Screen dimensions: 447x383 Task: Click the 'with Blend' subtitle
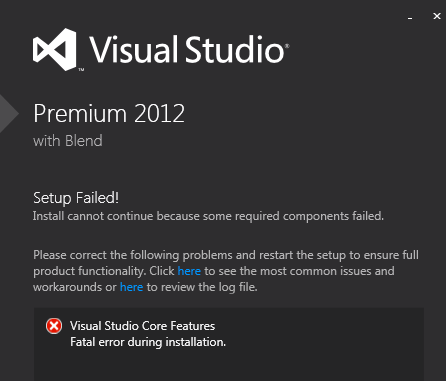tap(68, 141)
